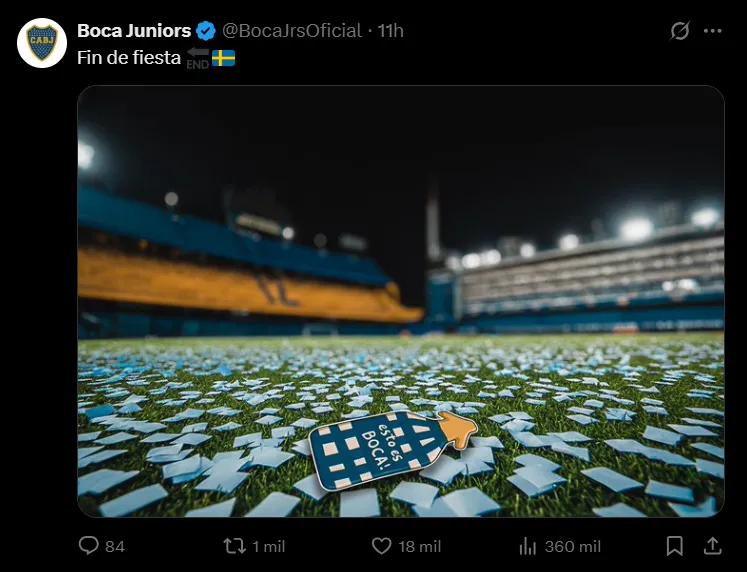Click the Sweden flag emoji
This screenshot has height=572, width=747.
[223, 58]
